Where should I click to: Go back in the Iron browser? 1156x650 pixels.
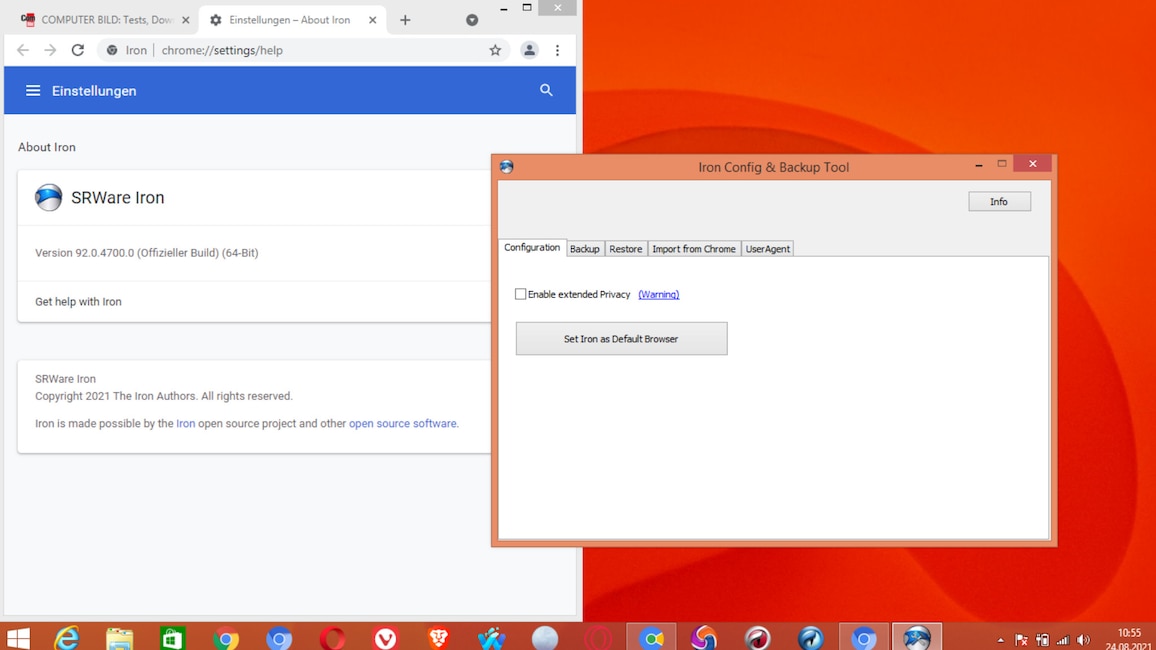click(x=23, y=50)
